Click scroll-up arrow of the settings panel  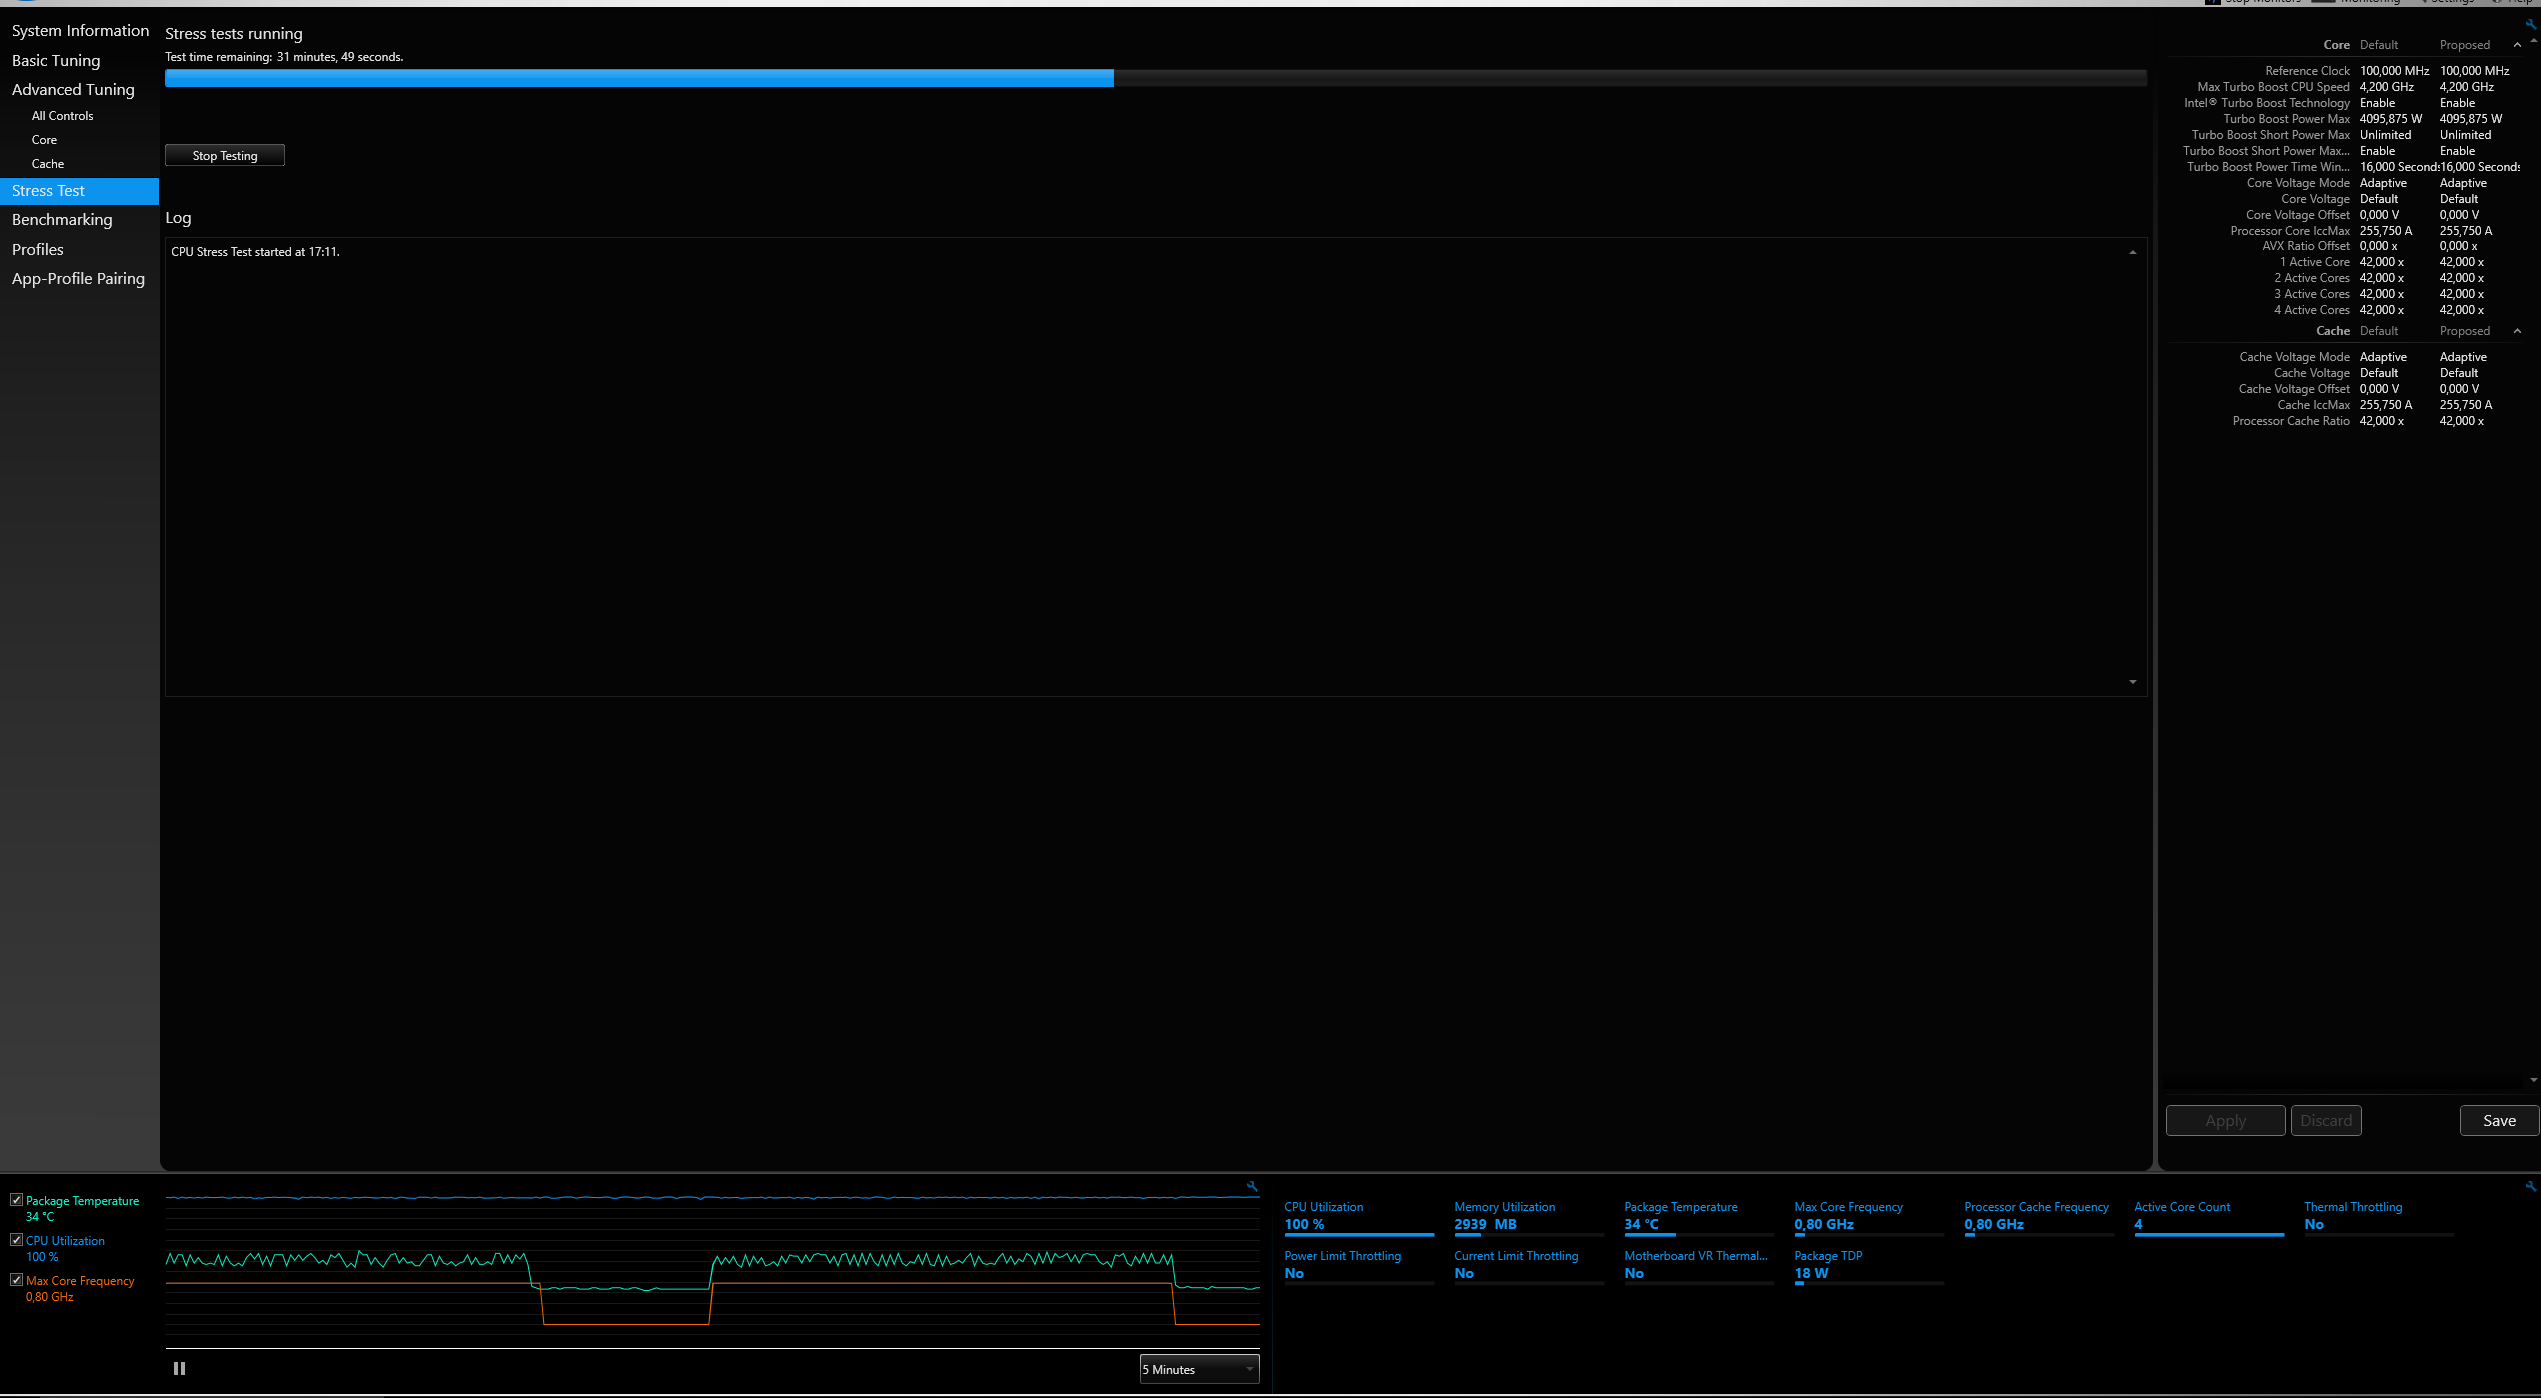[2533, 41]
